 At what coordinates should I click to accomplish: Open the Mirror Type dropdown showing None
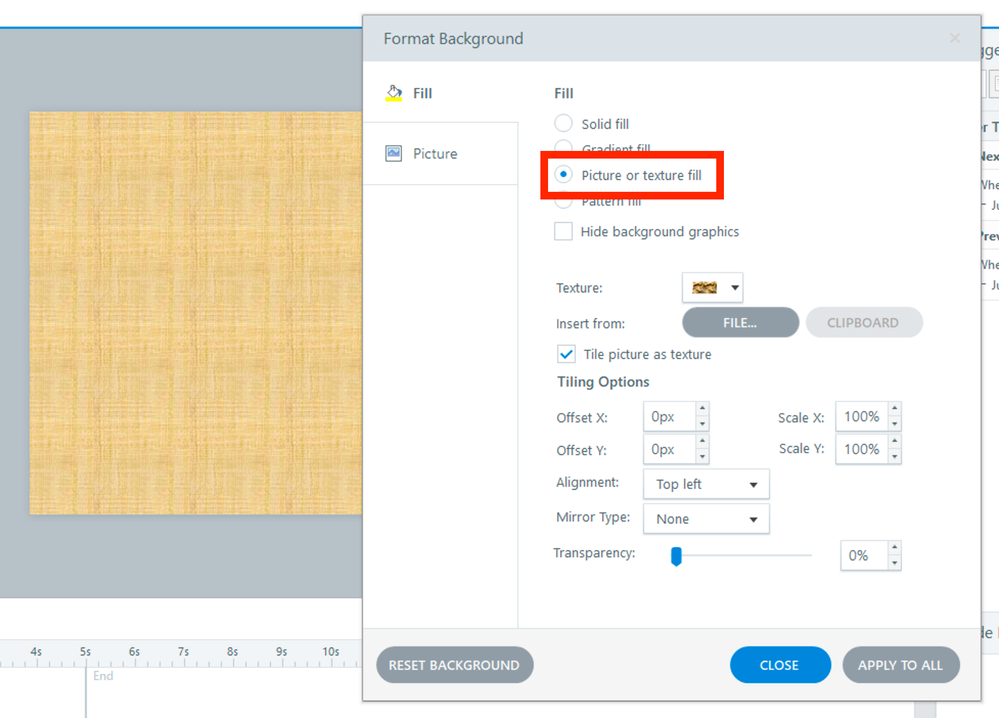[x=706, y=519]
